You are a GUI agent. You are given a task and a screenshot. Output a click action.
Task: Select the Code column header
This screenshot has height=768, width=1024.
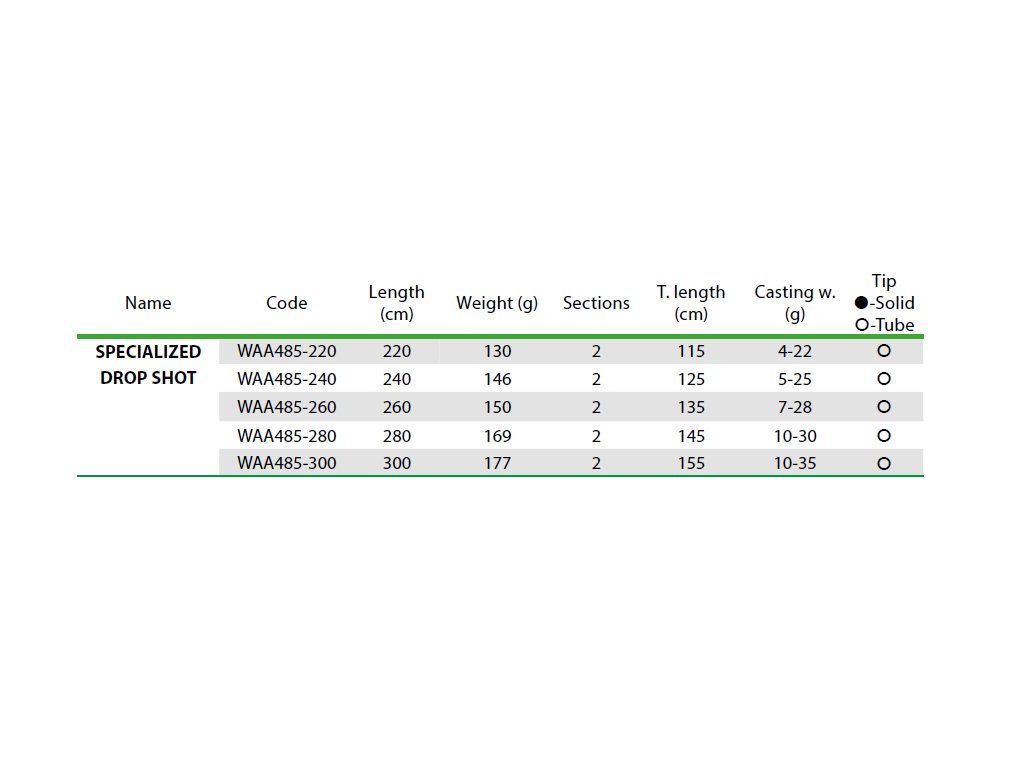287,303
